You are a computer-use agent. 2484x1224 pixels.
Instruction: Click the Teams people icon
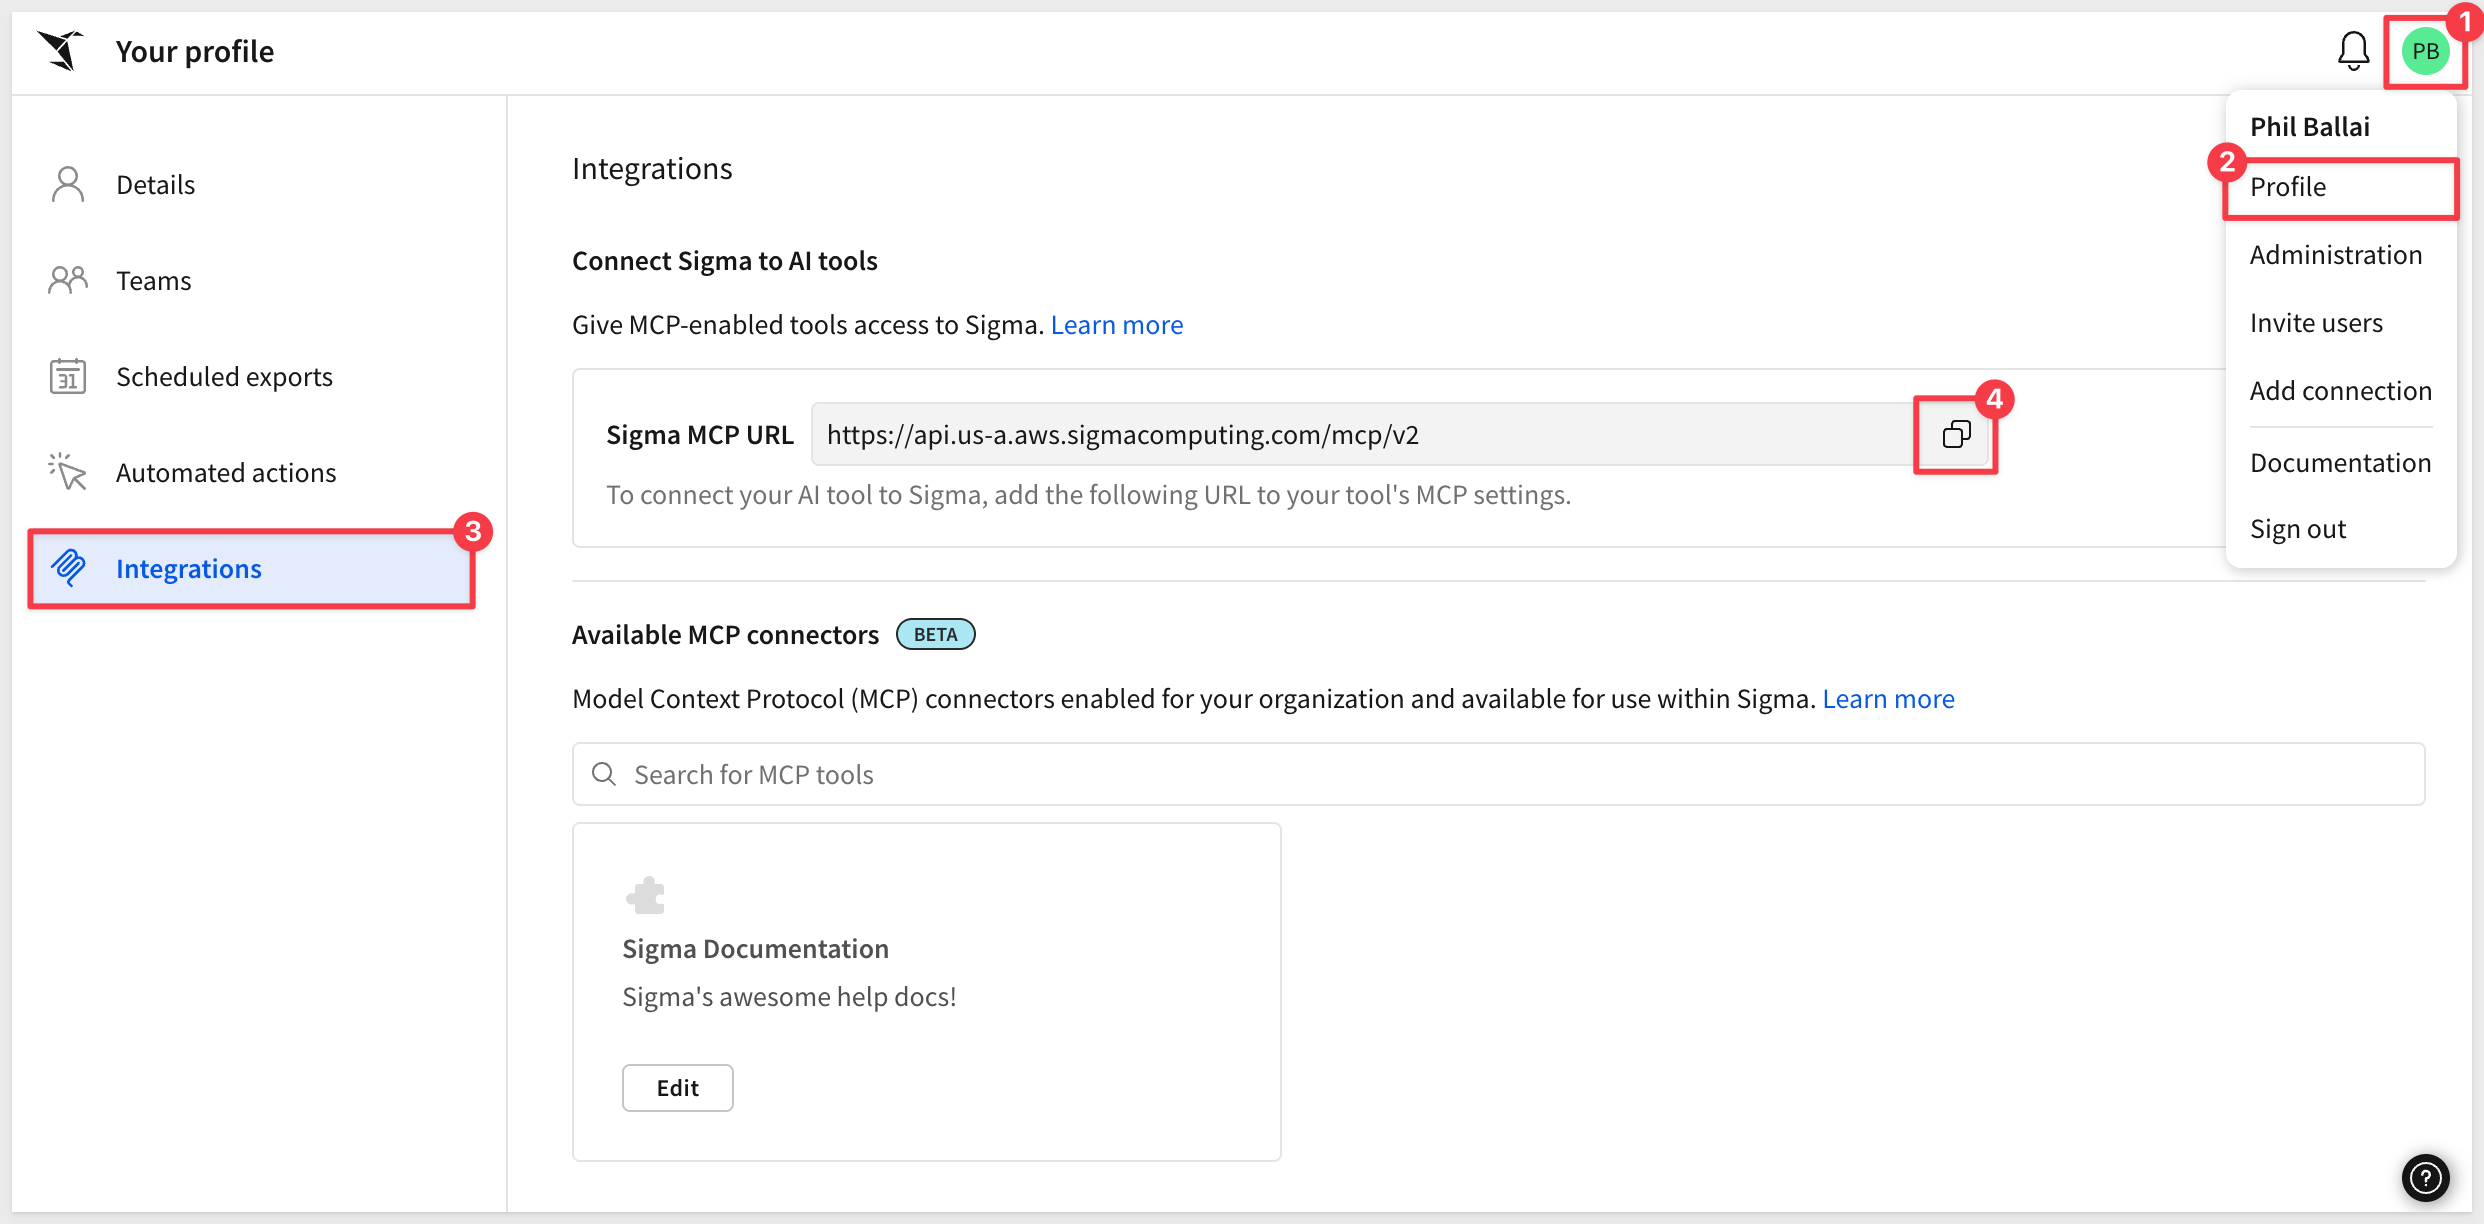click(68, 280)
